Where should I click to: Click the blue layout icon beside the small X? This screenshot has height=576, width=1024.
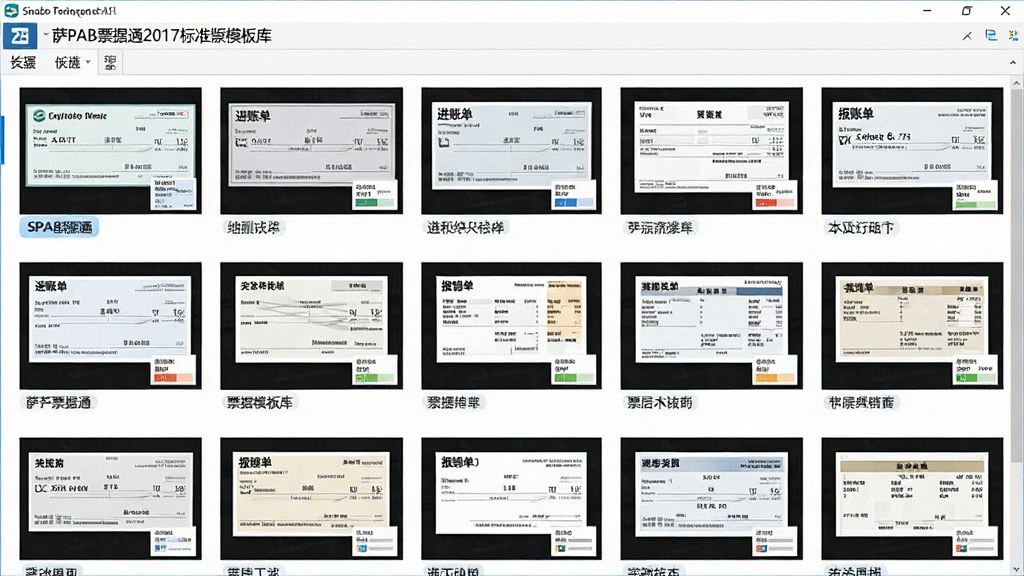click(991, 35)
